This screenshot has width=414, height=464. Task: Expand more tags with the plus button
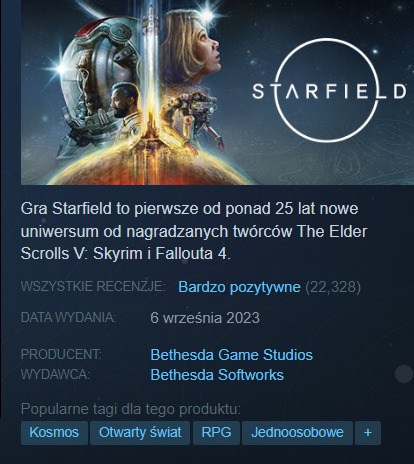click(368, 433)
